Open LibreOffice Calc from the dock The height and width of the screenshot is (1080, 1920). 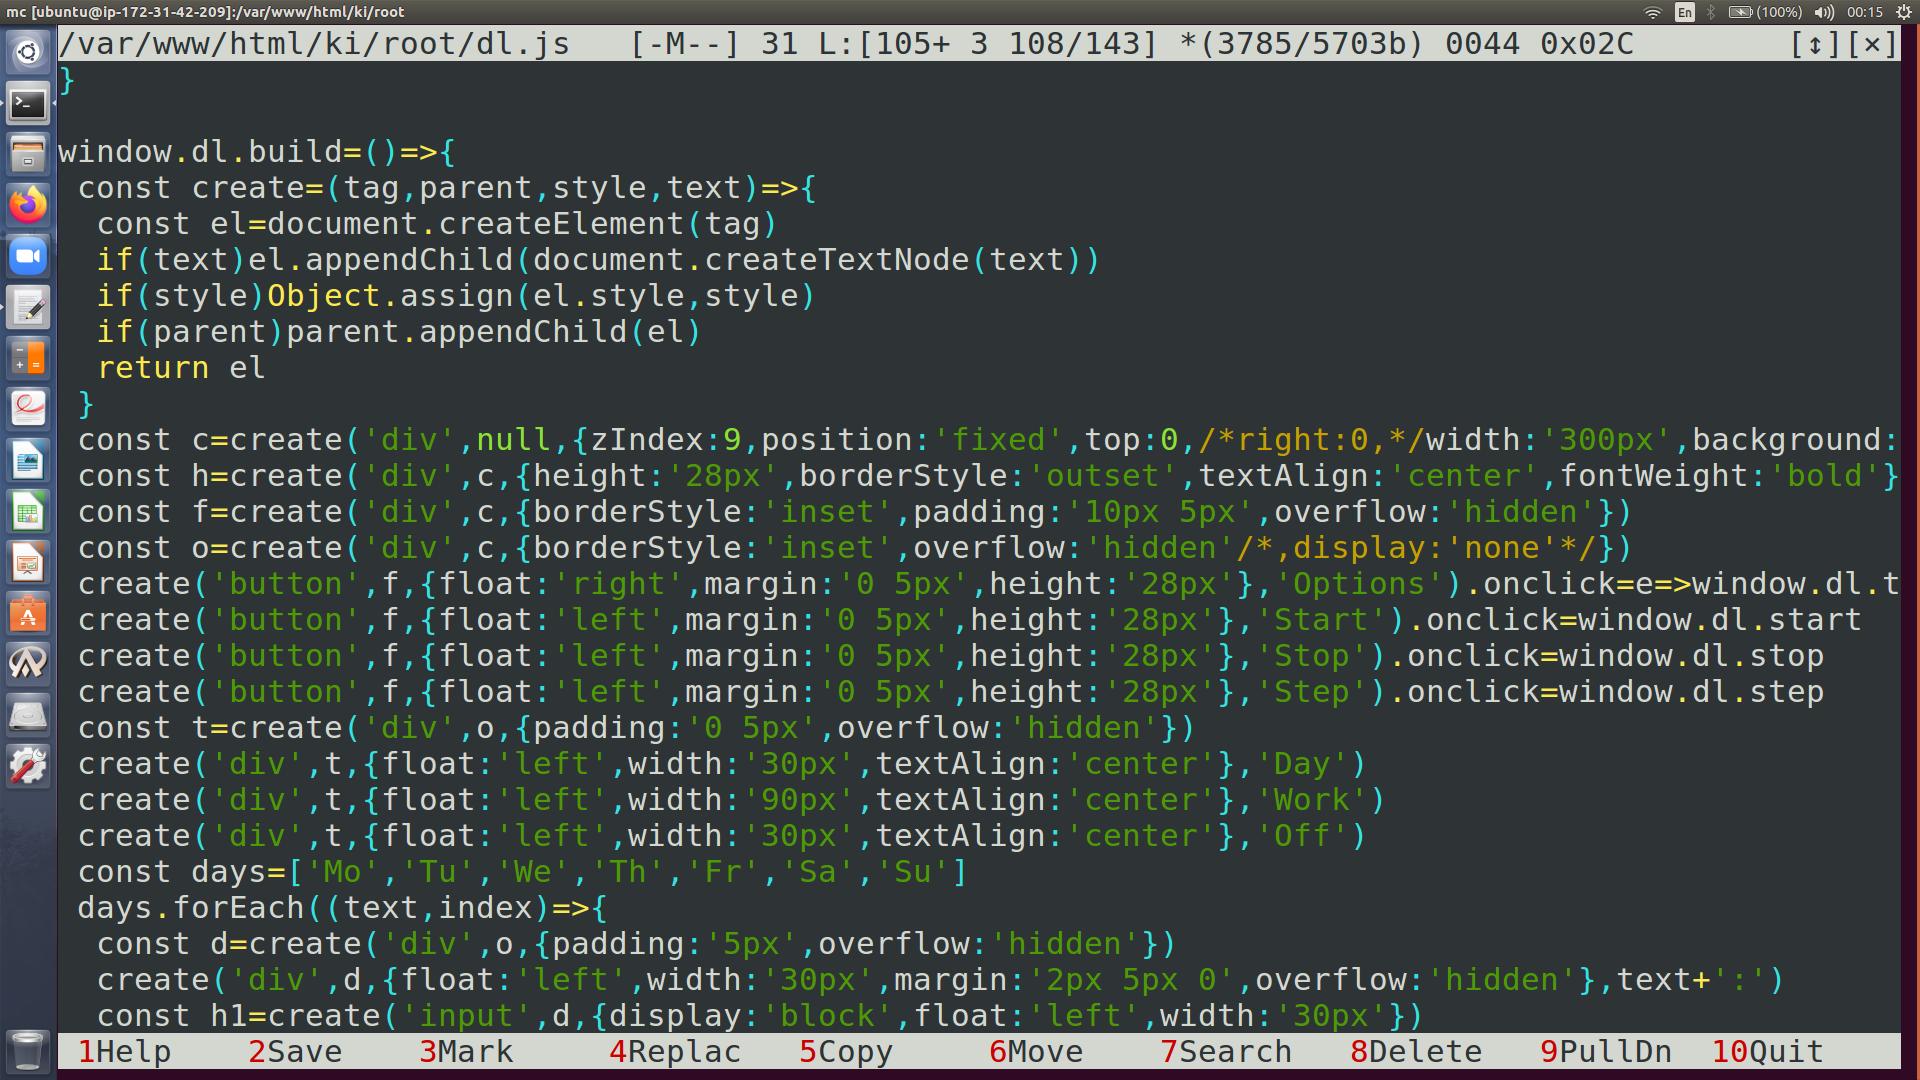point(28,512)
